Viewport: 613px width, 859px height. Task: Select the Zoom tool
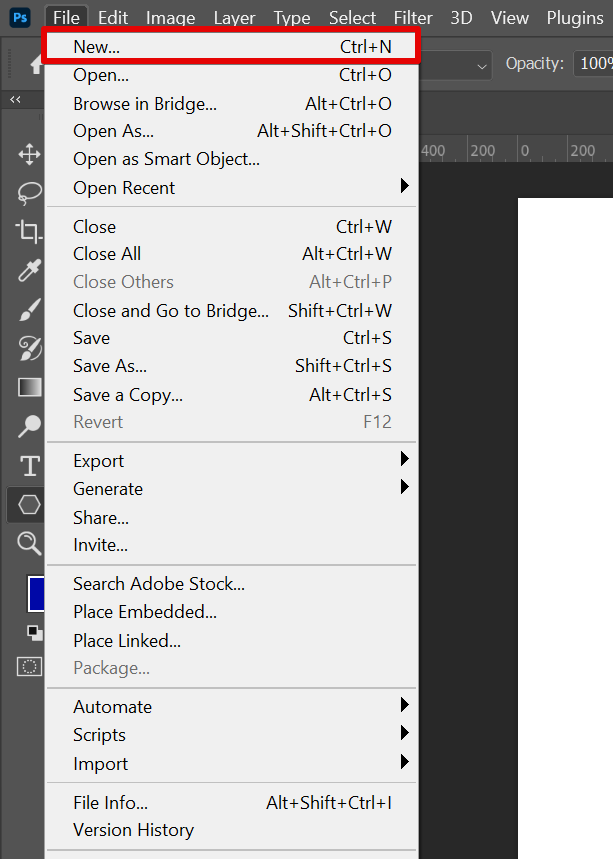click(x=29, y=543)
